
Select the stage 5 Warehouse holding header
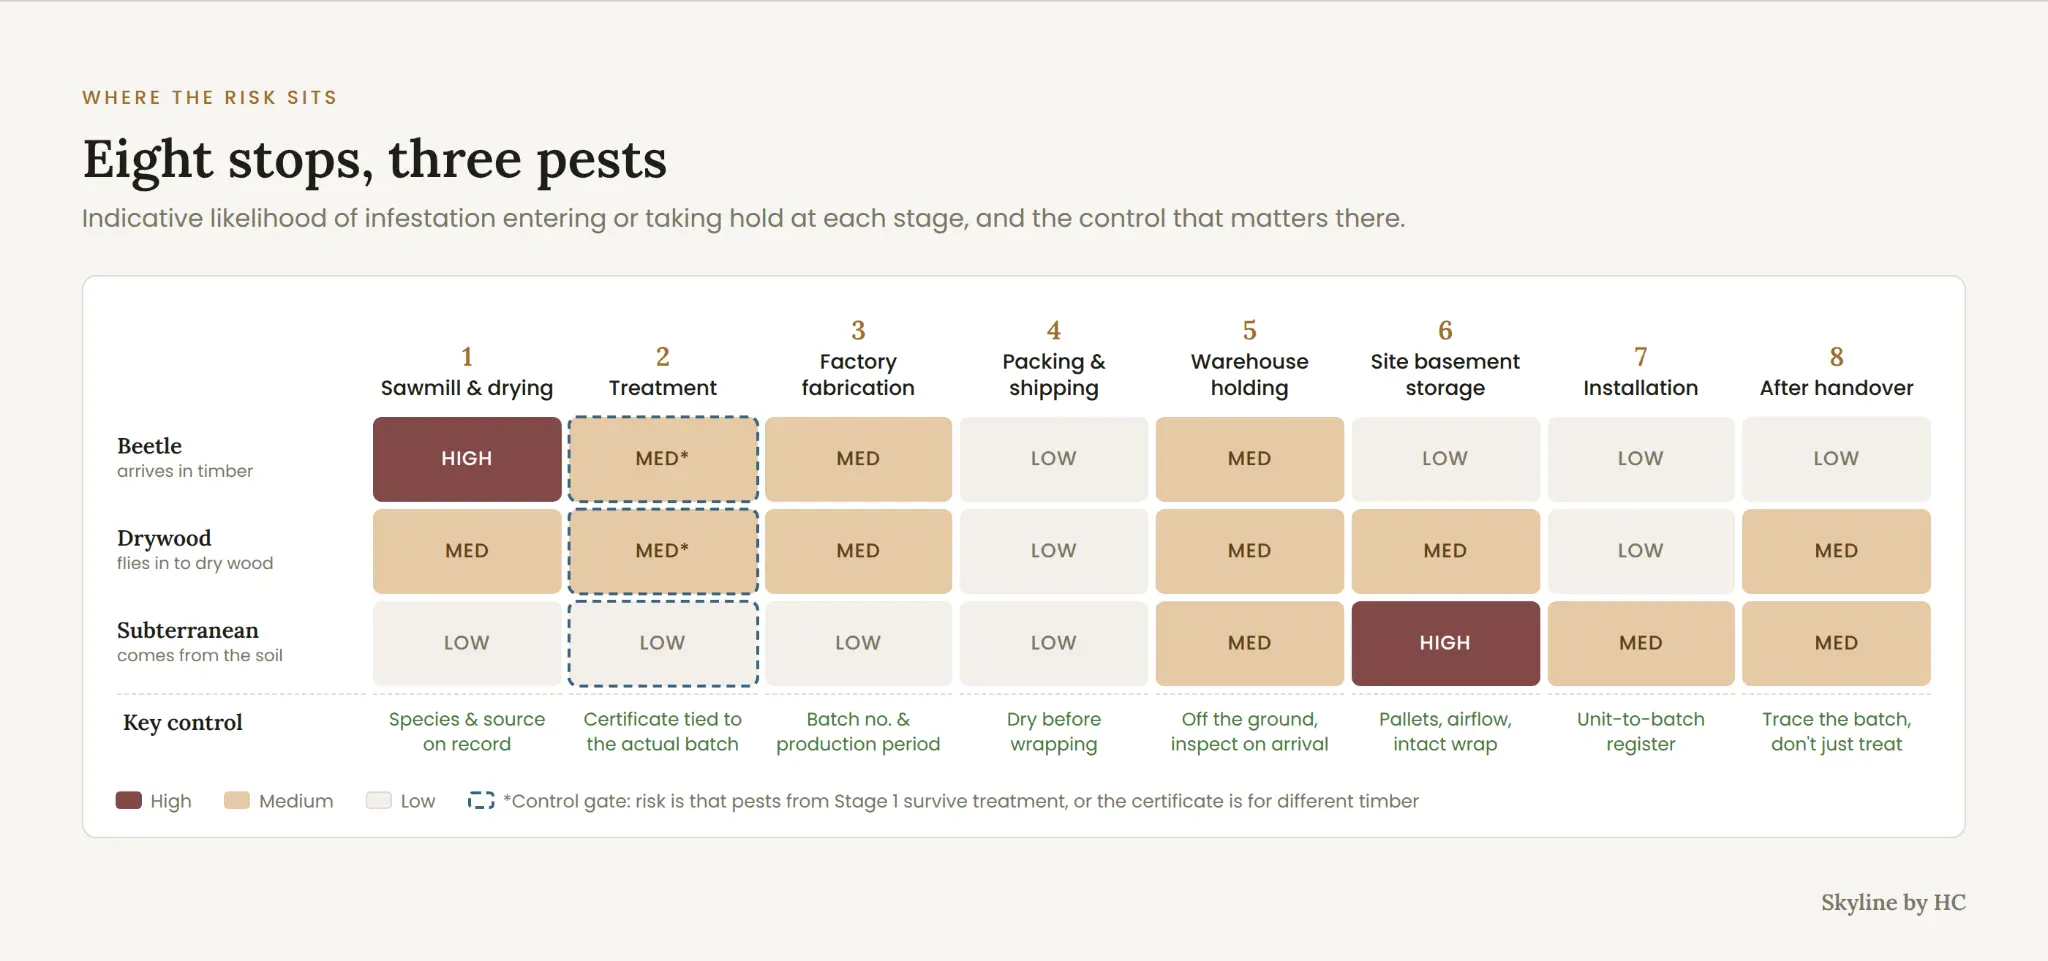[x=1250, y=360]
